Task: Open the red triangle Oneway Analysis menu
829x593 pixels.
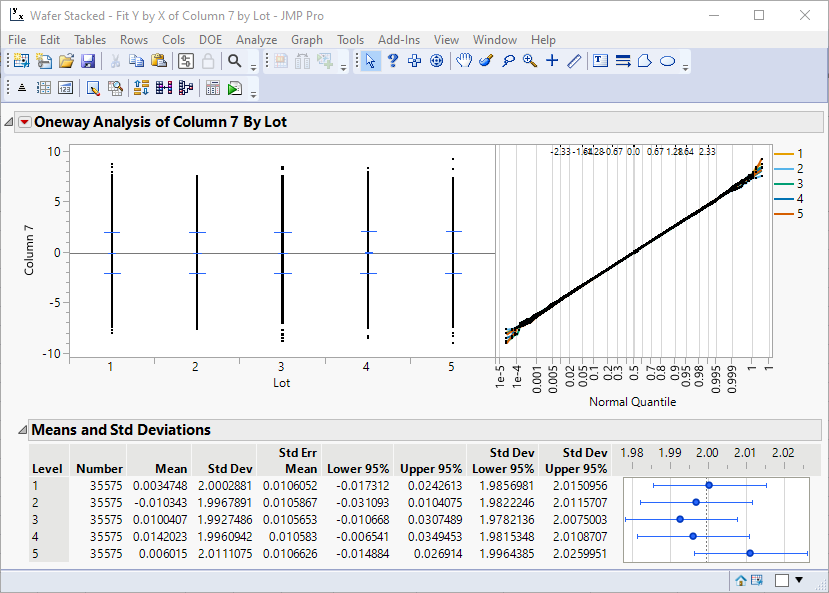Action: point(25,123)
